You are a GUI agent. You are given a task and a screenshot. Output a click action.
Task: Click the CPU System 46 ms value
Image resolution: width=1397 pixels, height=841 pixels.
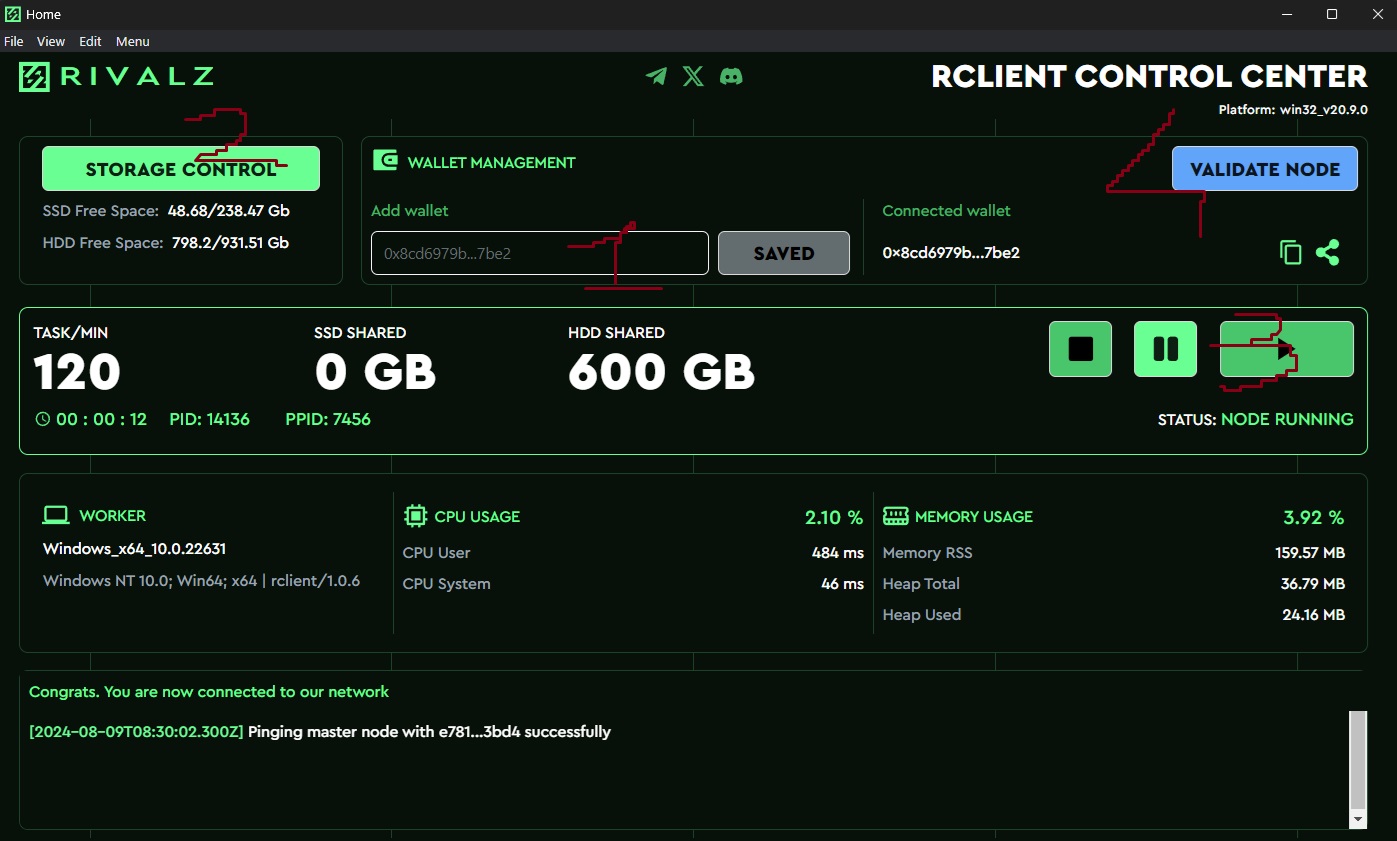point(842,583)
